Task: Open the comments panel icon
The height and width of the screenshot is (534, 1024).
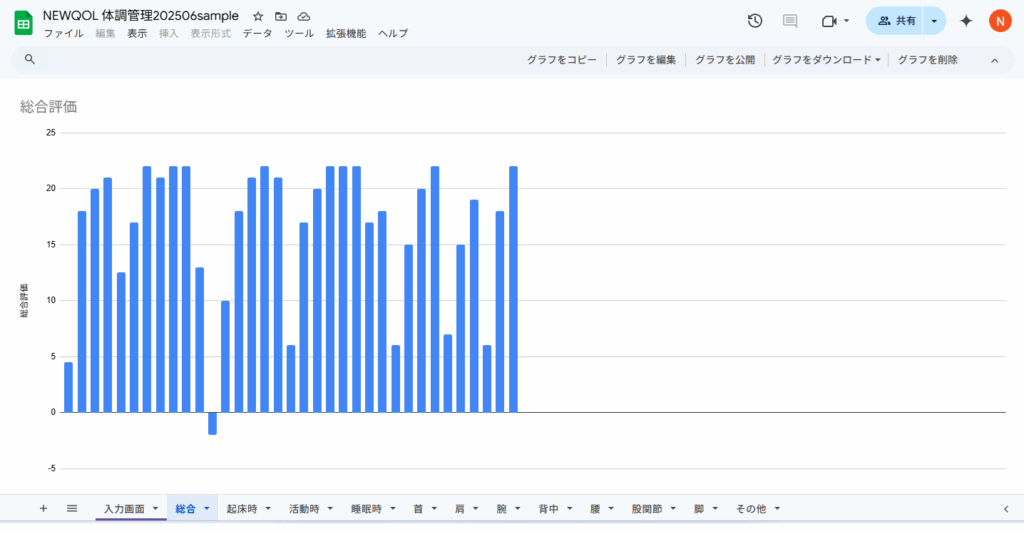Action: coord(790,21)
